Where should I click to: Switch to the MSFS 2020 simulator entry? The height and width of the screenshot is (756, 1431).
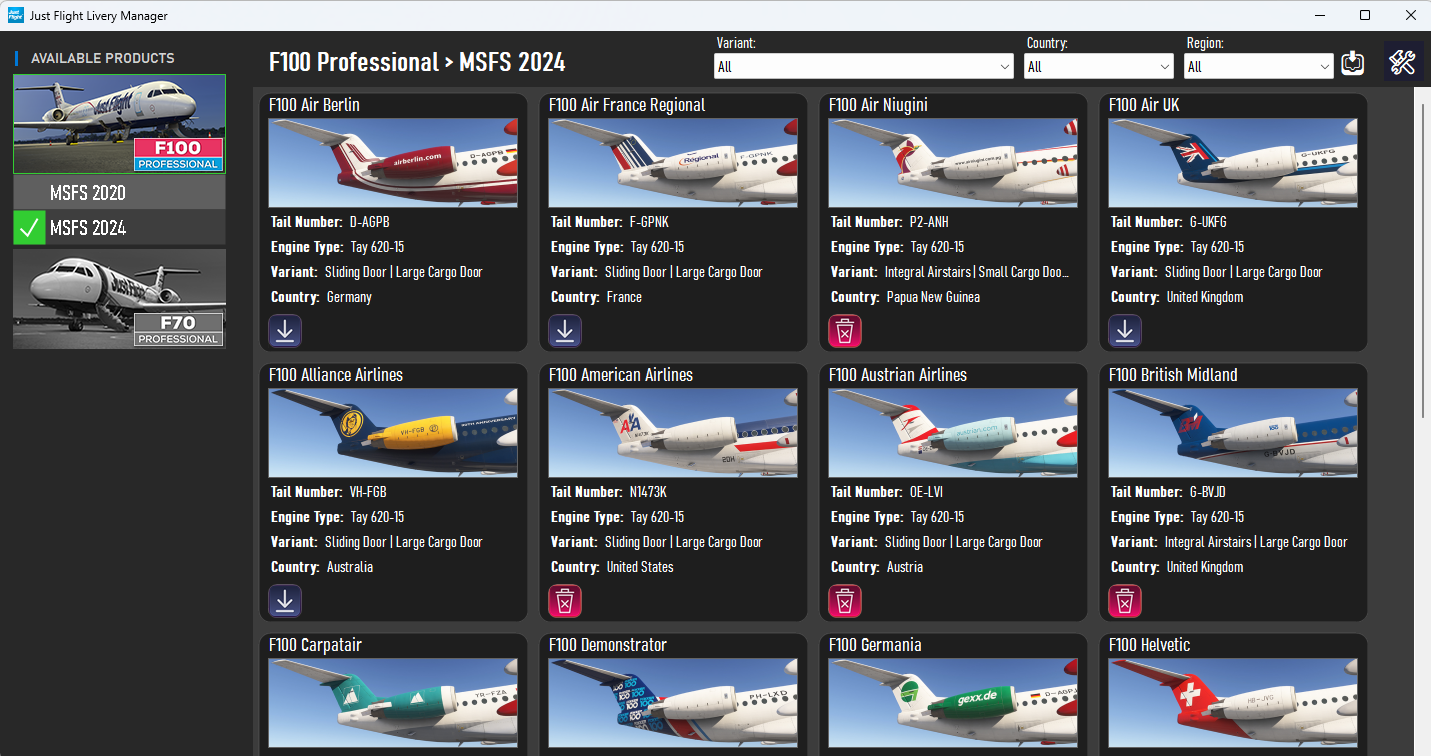point(119,193)
